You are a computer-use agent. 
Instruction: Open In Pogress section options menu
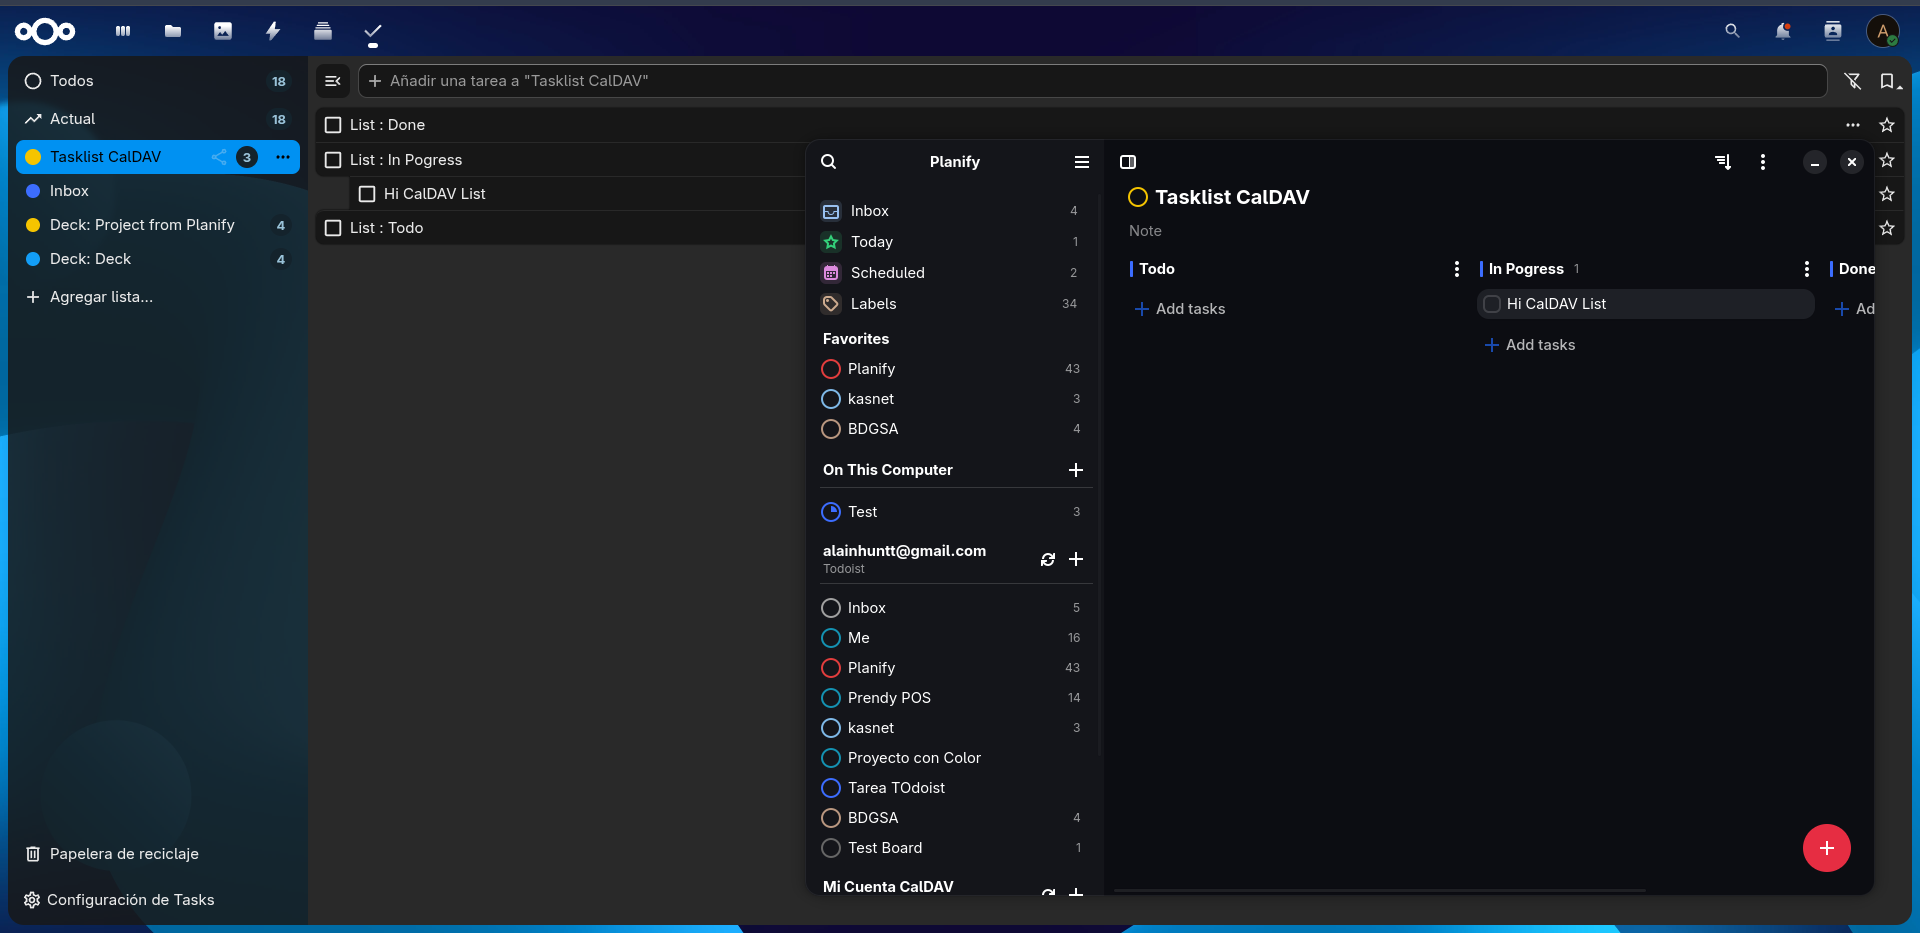tap(1807, 269)
